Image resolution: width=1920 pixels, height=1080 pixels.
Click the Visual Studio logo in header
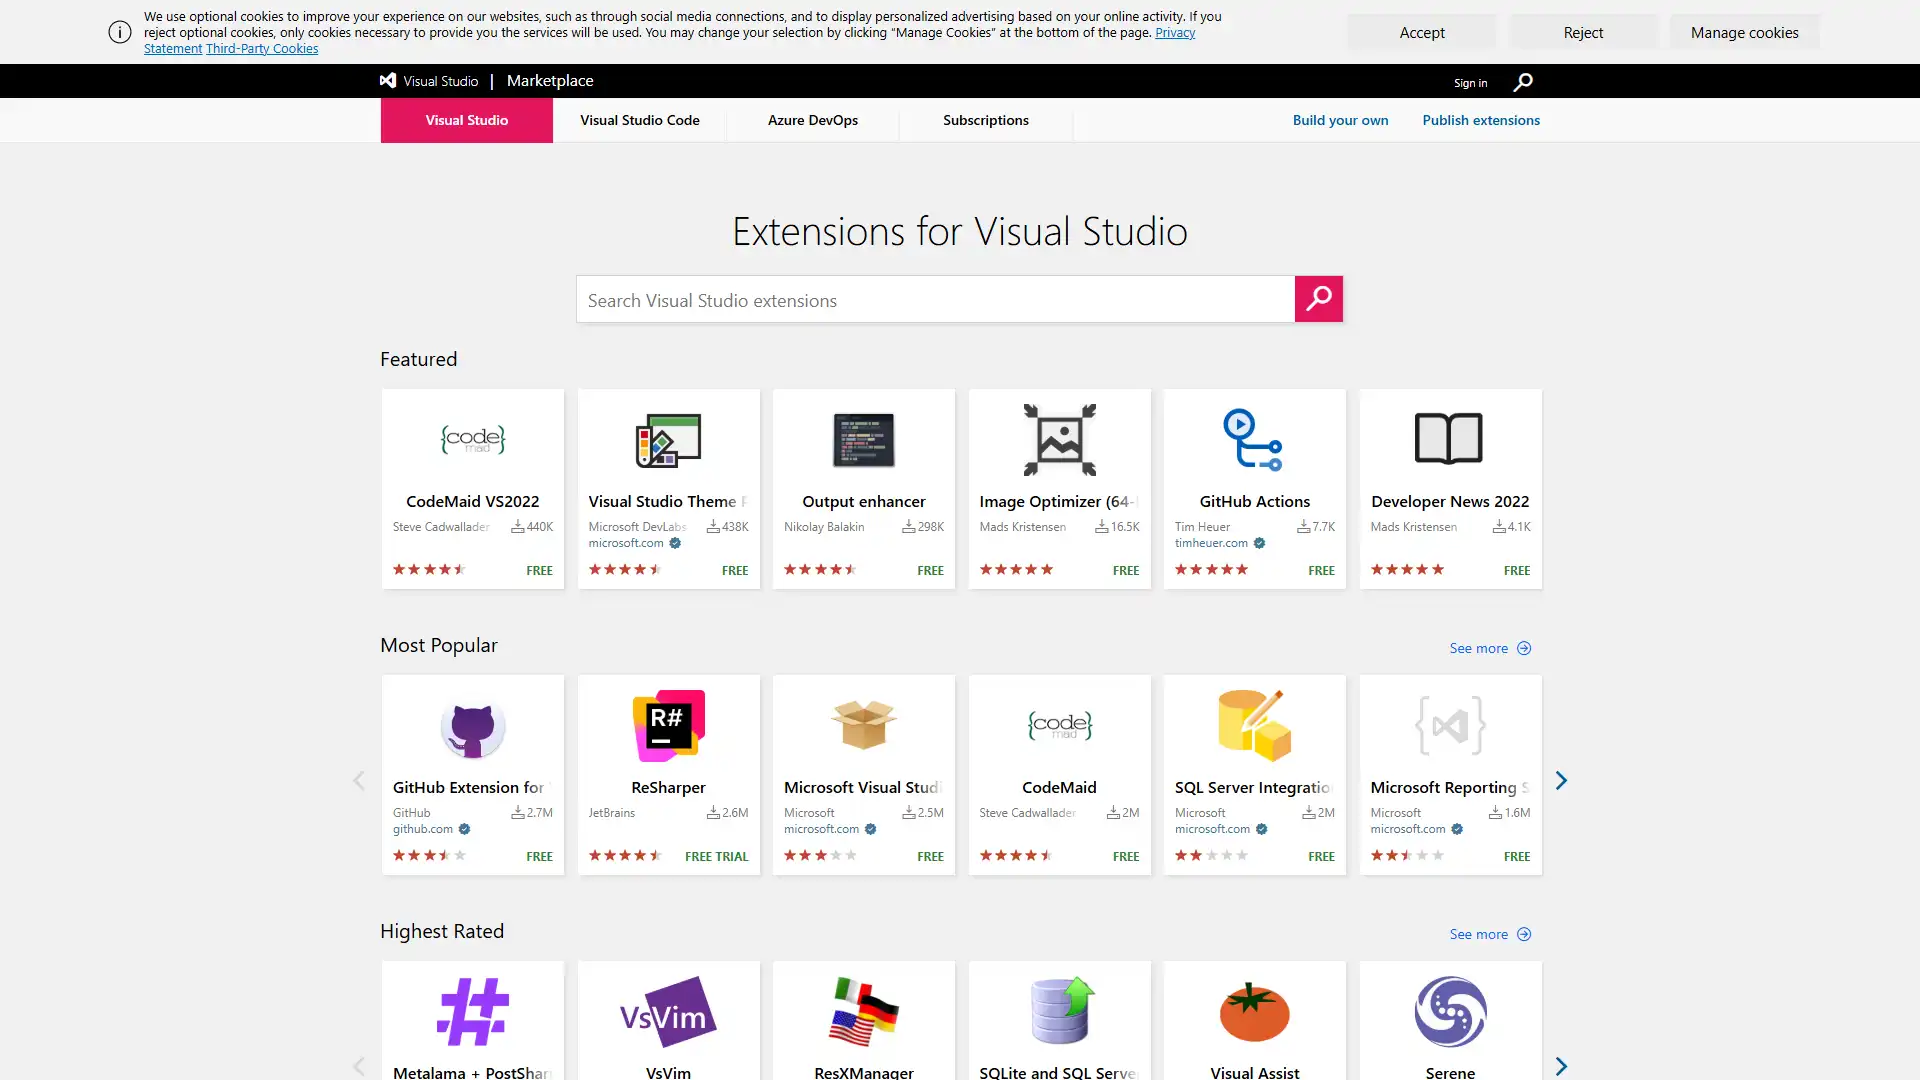429,81
